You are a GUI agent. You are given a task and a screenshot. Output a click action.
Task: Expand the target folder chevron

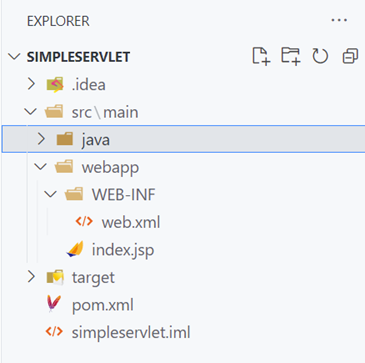pos(31,276)
